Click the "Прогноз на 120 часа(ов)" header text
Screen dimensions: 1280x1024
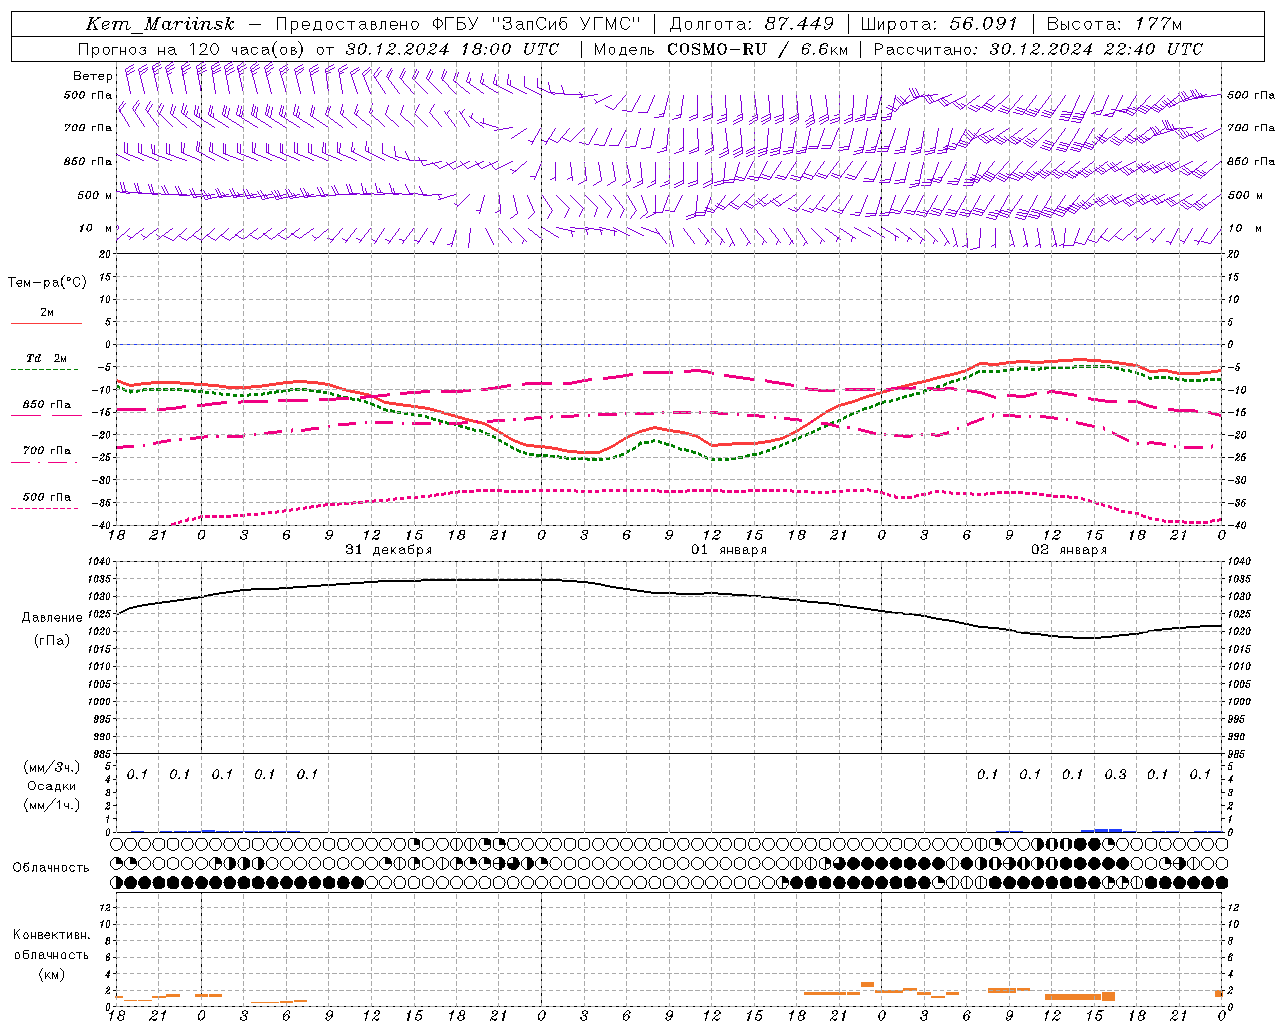pyautogui.click(x=192, y=49)
